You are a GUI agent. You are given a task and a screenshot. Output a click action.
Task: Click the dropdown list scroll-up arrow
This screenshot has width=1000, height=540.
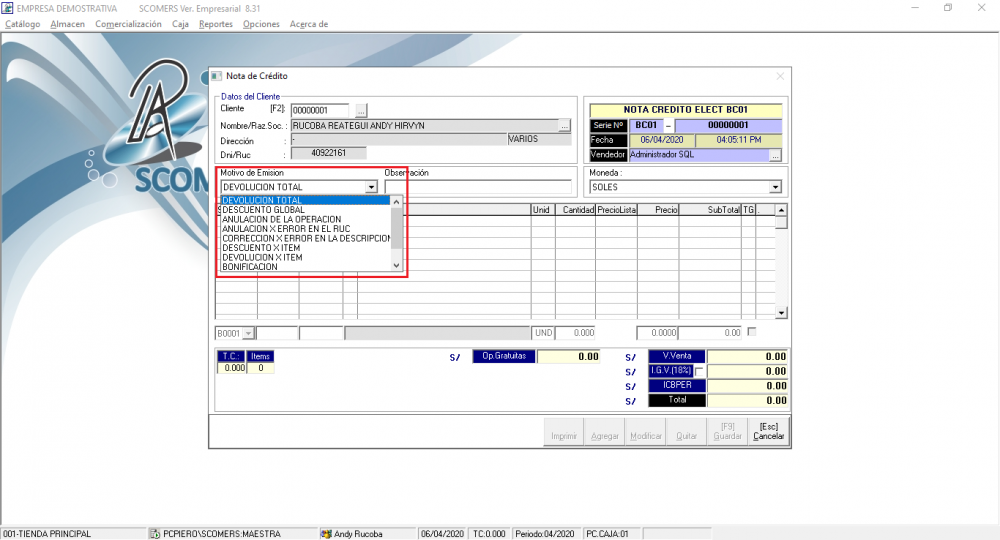pos(397,201)
